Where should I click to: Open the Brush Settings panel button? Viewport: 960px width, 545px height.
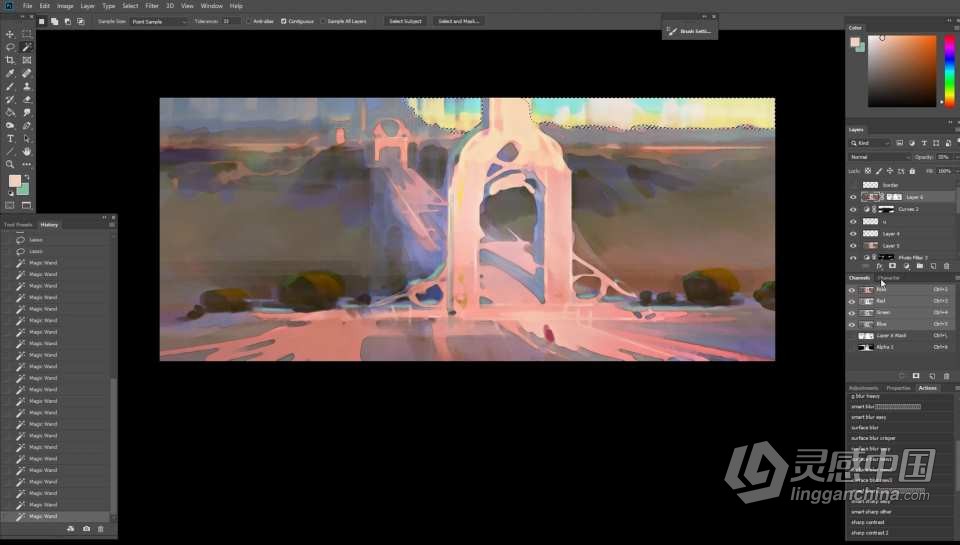(x=689, y=31)
